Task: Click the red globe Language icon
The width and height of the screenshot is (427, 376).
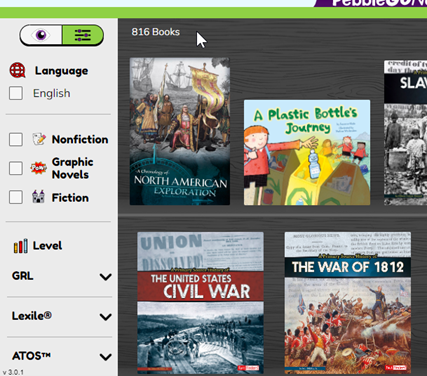Action: pos(17,70)
